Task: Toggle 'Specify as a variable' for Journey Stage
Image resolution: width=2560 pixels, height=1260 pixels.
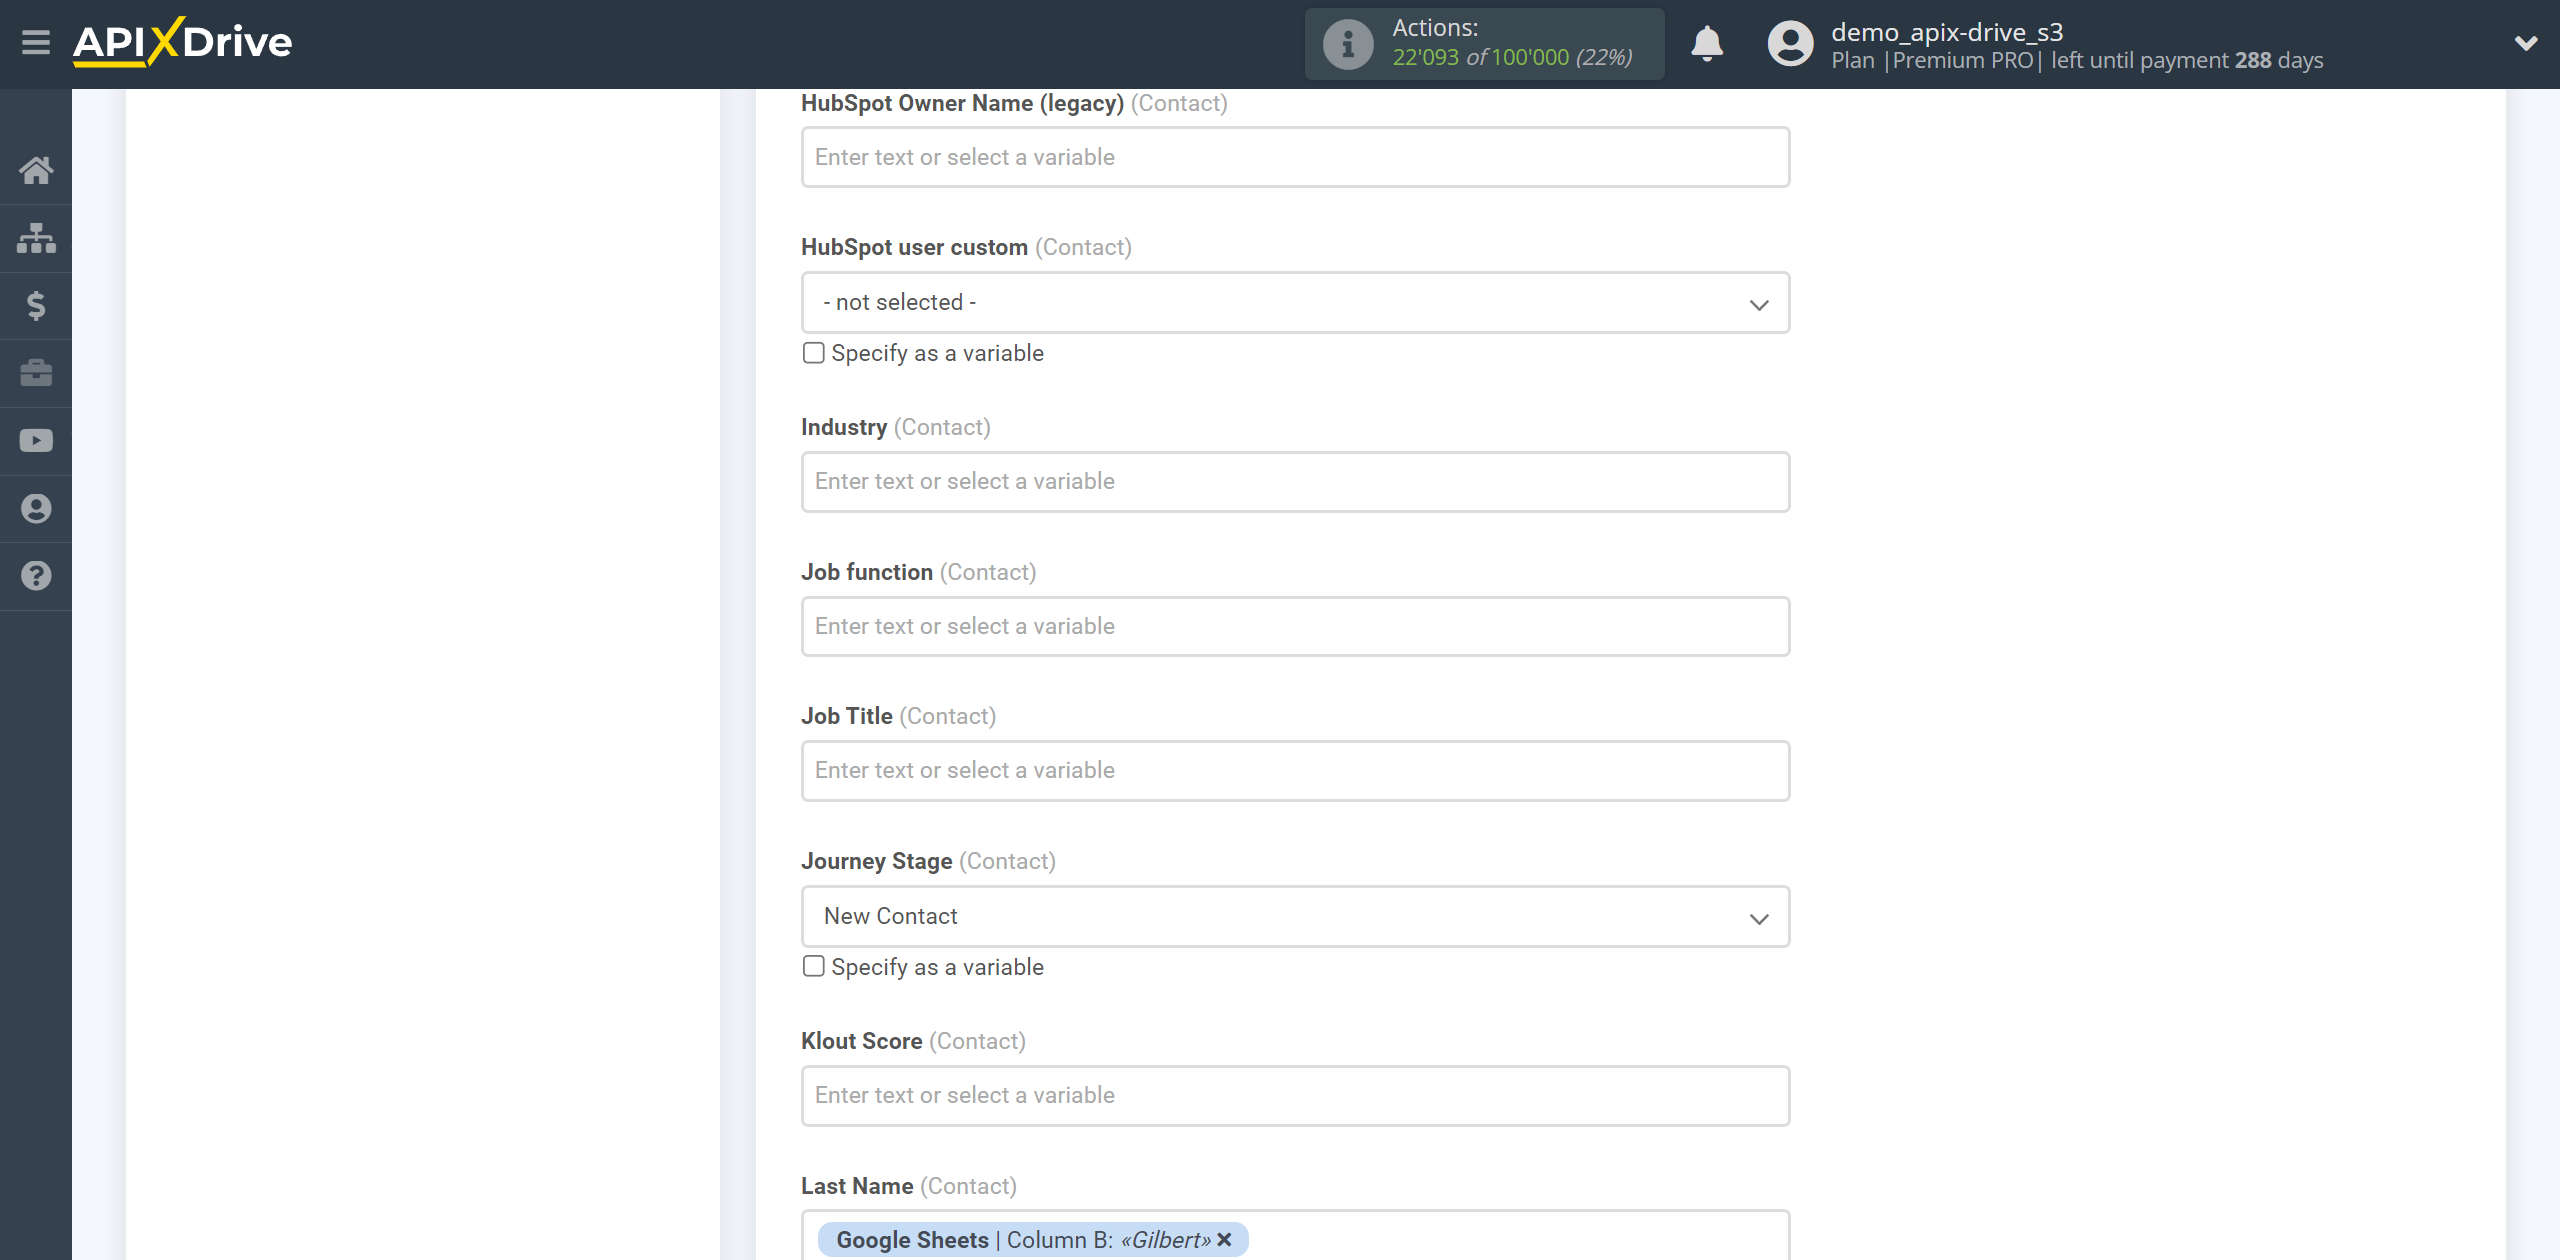Action: 813,965
